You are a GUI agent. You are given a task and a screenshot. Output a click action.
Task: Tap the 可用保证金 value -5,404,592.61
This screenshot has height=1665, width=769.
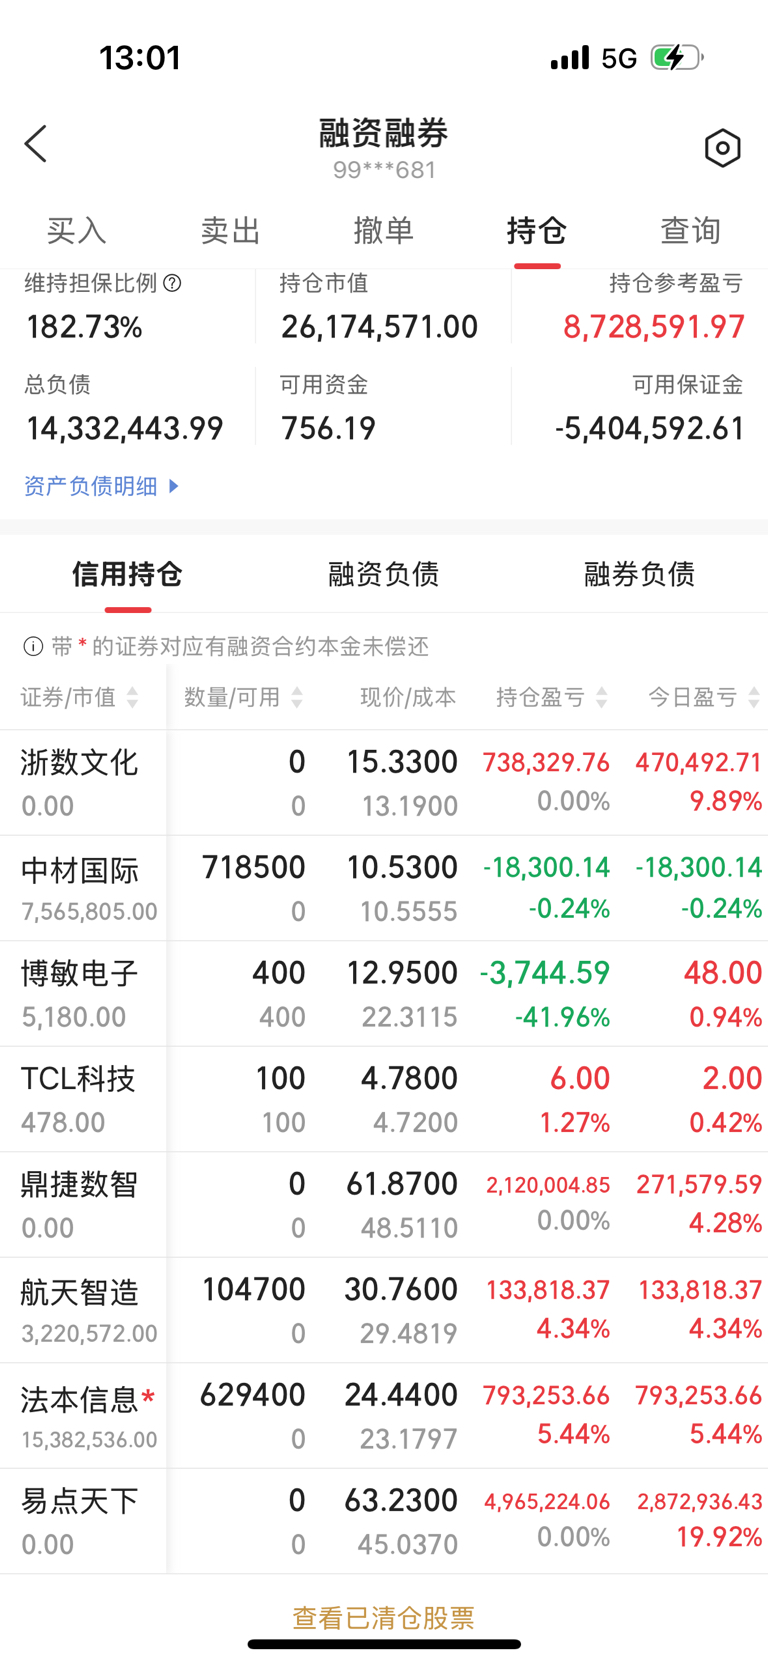point(650,429)
